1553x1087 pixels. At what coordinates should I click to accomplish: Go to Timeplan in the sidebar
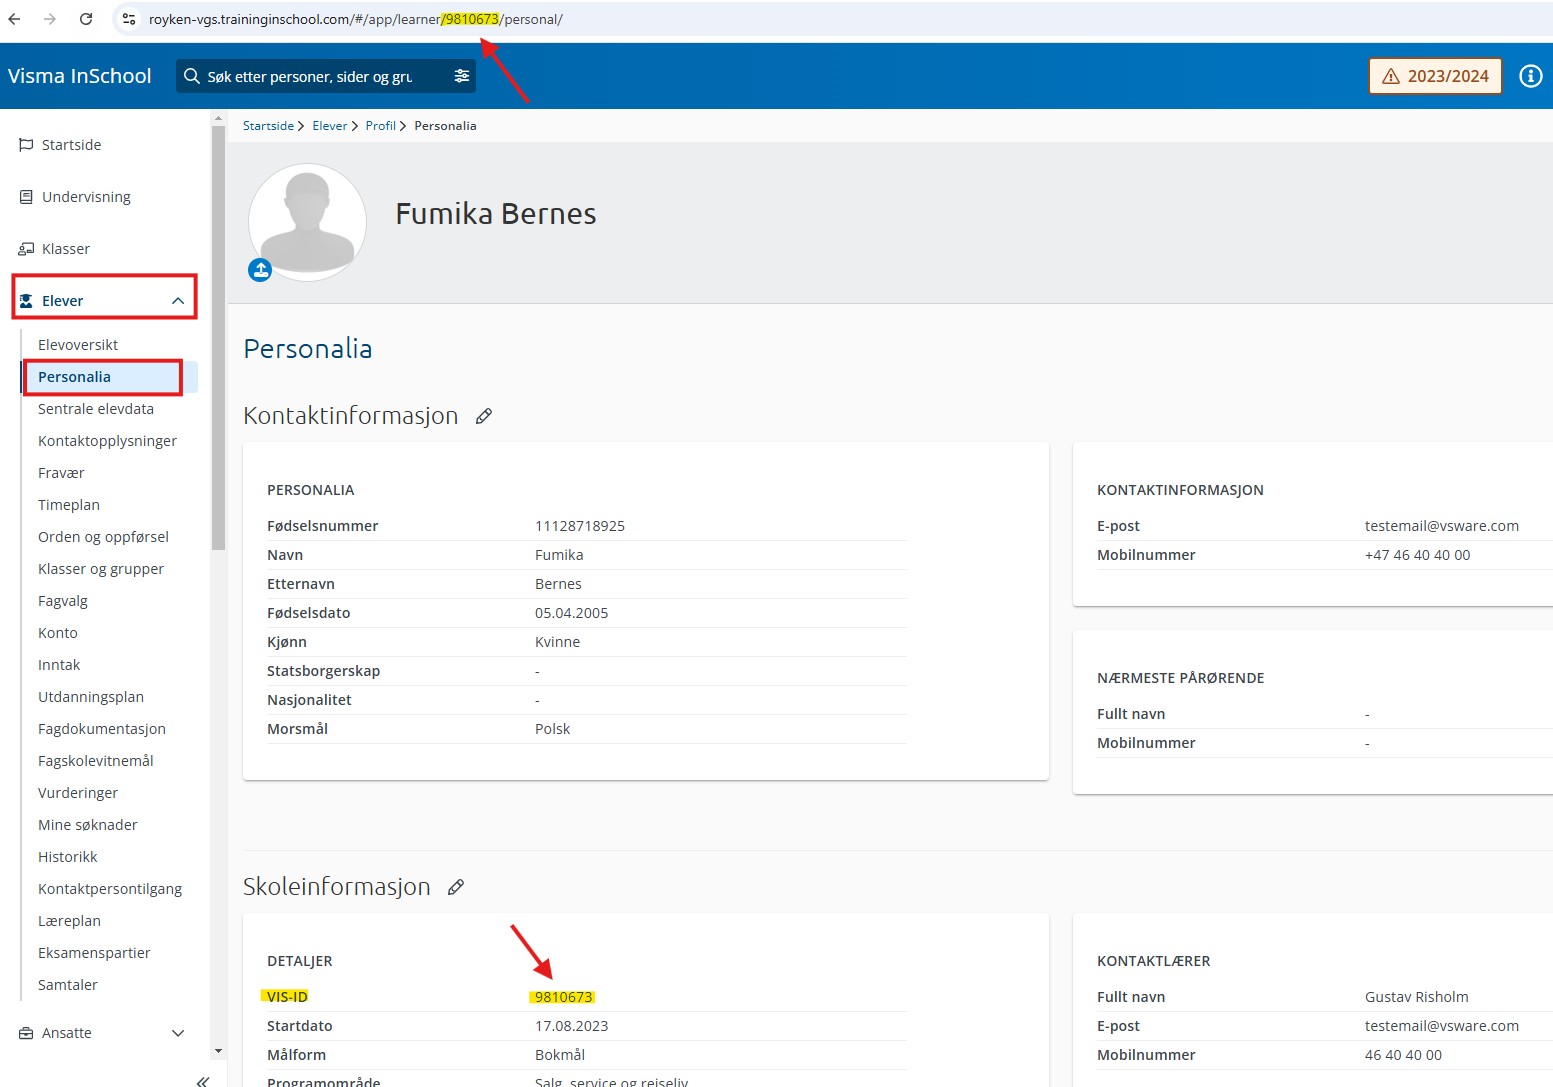tap(69, 505)
